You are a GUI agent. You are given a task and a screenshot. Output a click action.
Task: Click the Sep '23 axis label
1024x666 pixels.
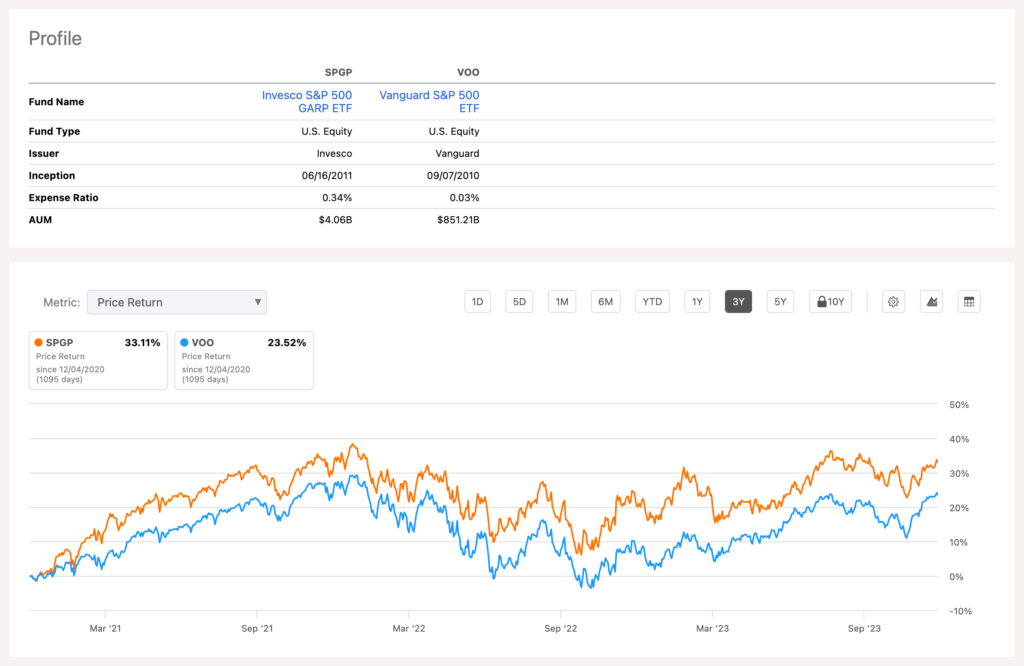(864, 628)
